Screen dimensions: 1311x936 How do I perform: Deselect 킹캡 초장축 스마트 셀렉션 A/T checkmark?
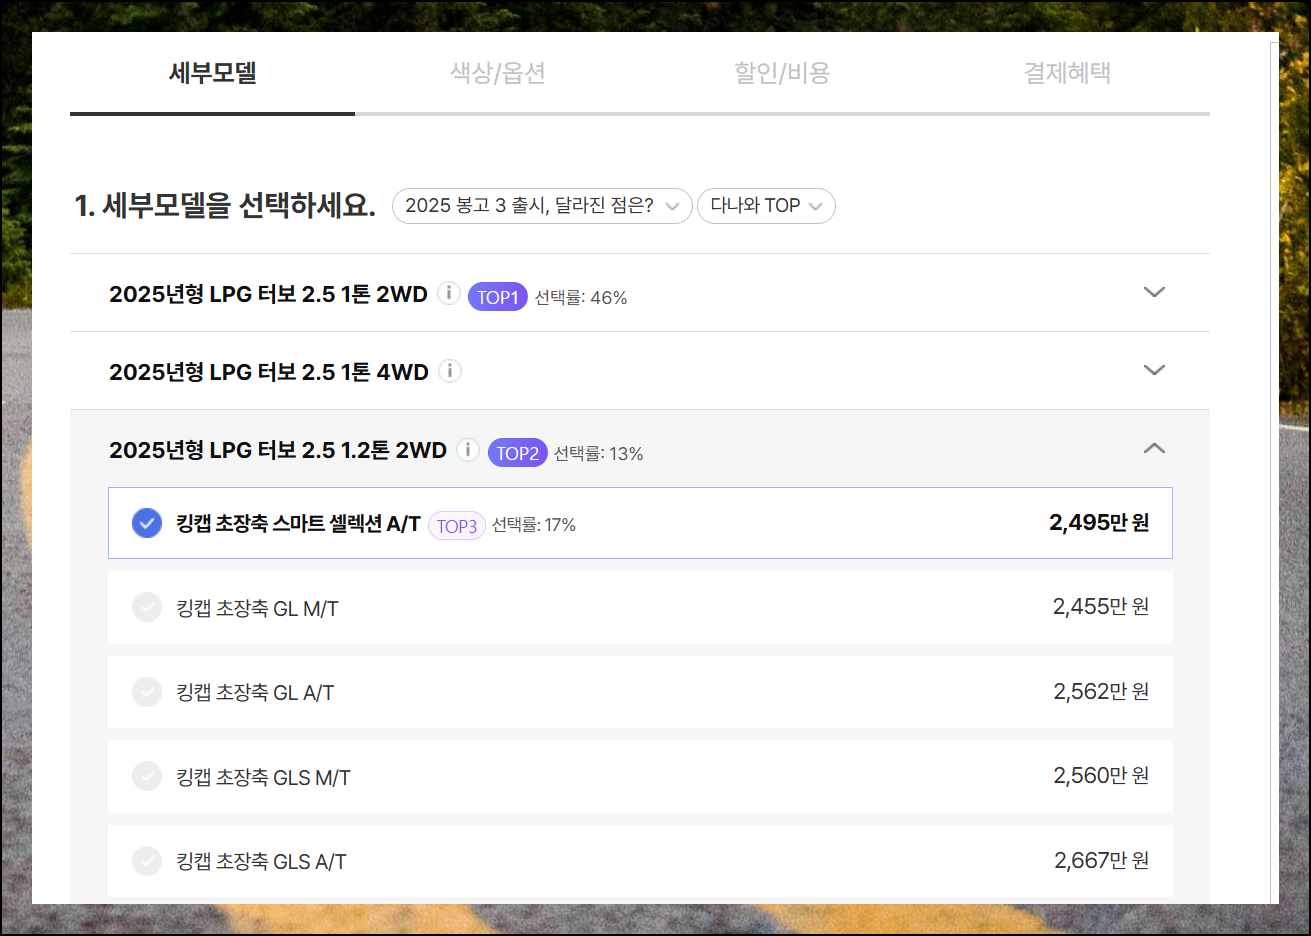(x=147, y=523)
